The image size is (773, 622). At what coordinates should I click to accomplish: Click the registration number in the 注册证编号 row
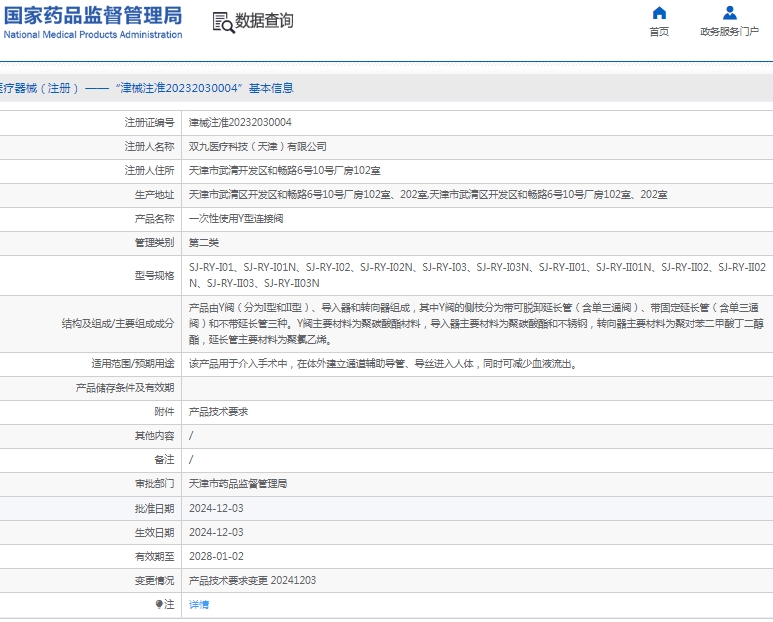pyautogui.click(x=240, y=122)
